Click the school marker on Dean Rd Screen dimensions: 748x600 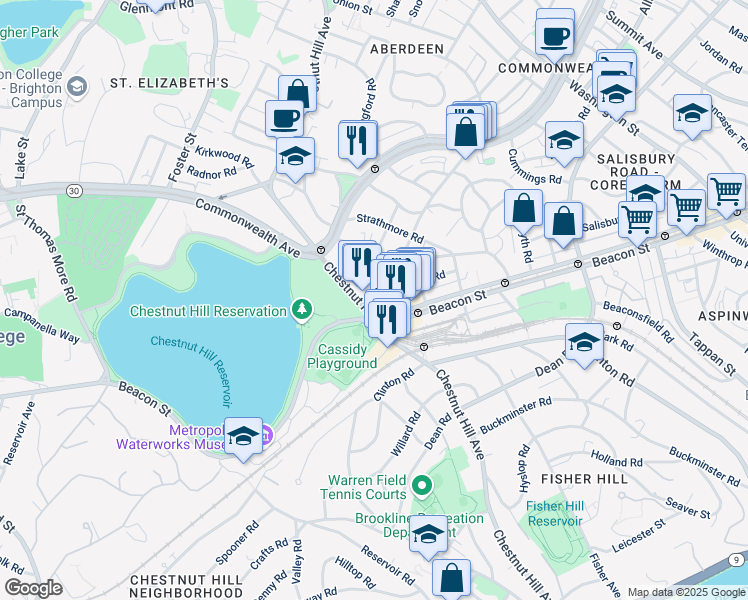pyautogui.click(x=584, y=343)
